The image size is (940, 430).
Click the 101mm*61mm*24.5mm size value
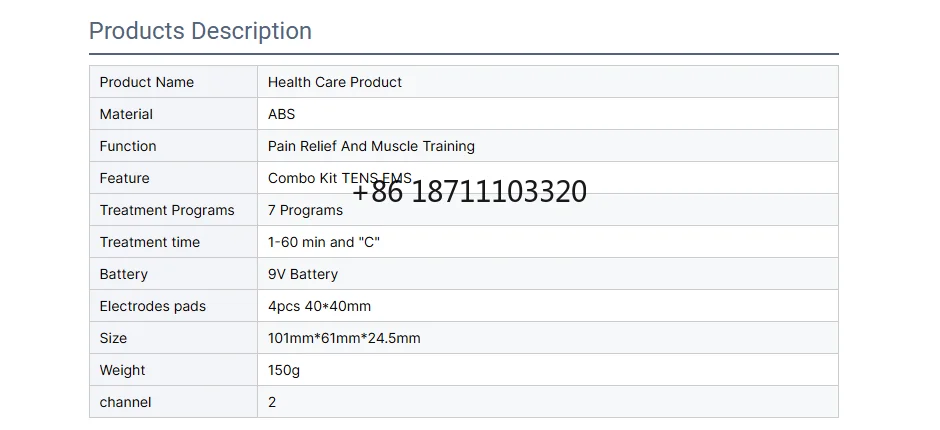pos(344,338)
